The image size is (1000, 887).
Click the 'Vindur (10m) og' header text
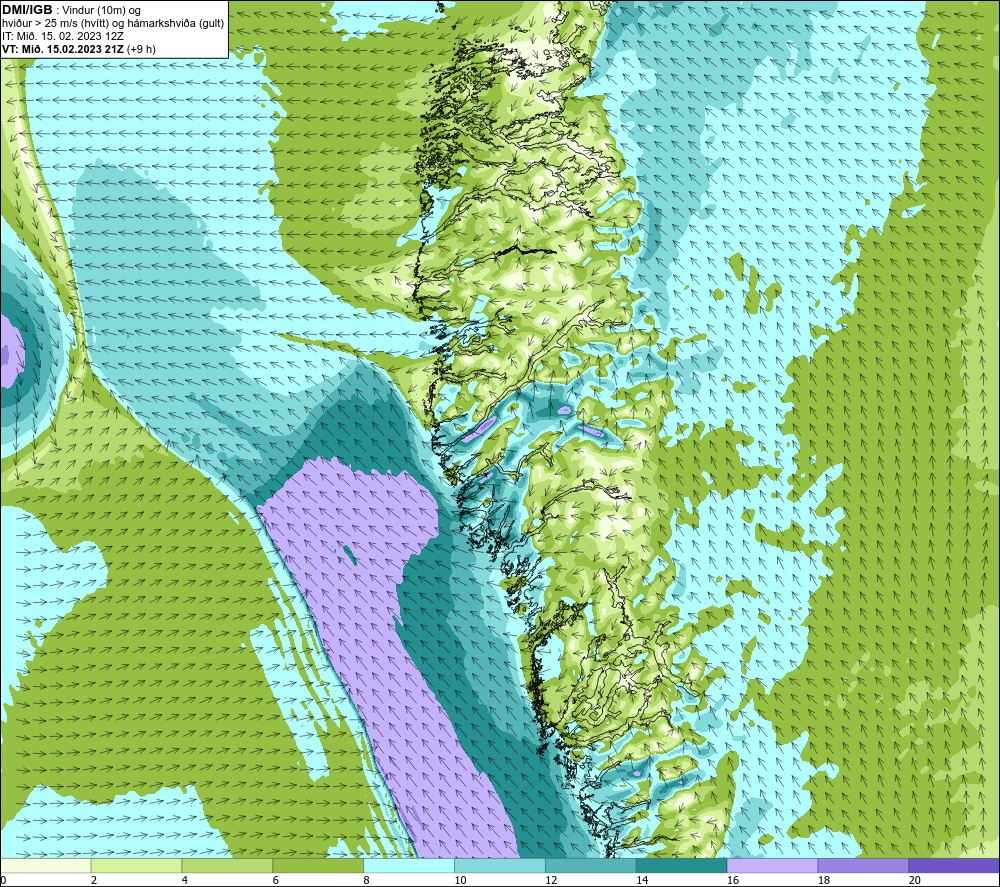coord(102,11)
